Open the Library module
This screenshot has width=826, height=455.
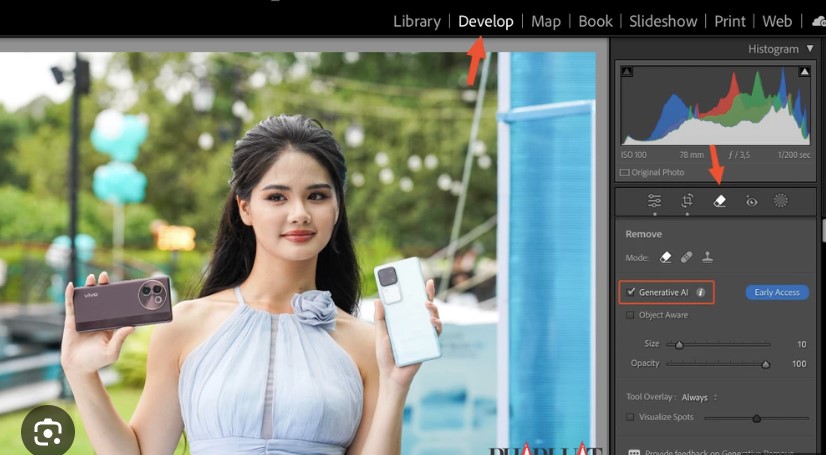coord(417,22)
